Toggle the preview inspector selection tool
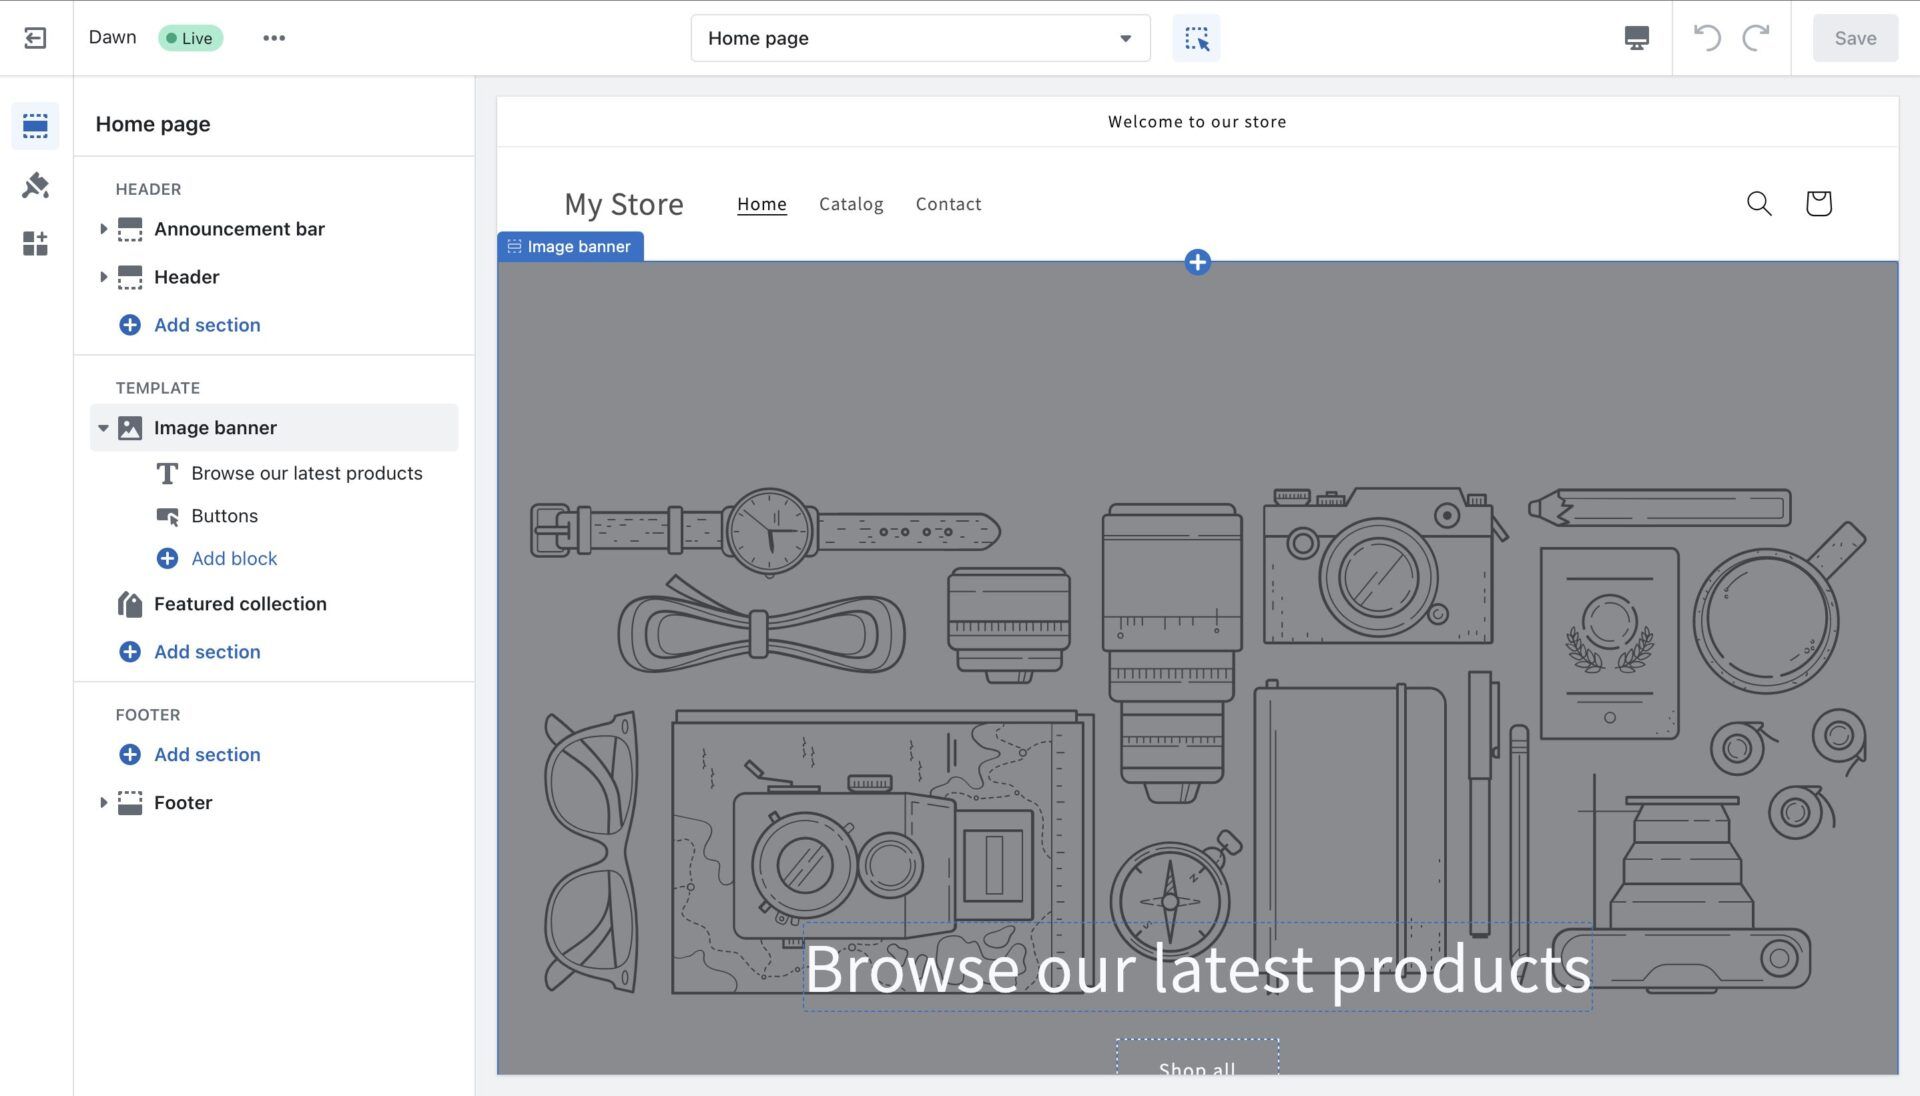 pos(1196,38)
